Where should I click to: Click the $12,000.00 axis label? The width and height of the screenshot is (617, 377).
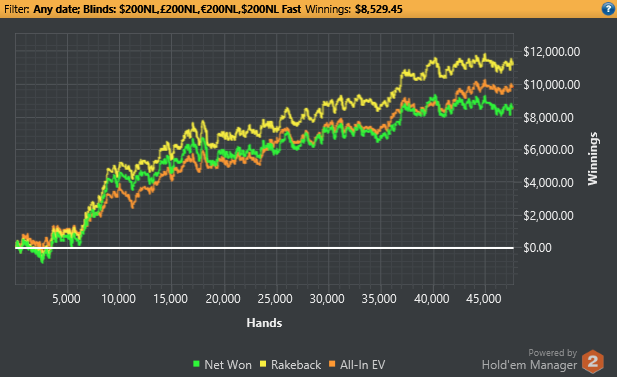(551, 52)
